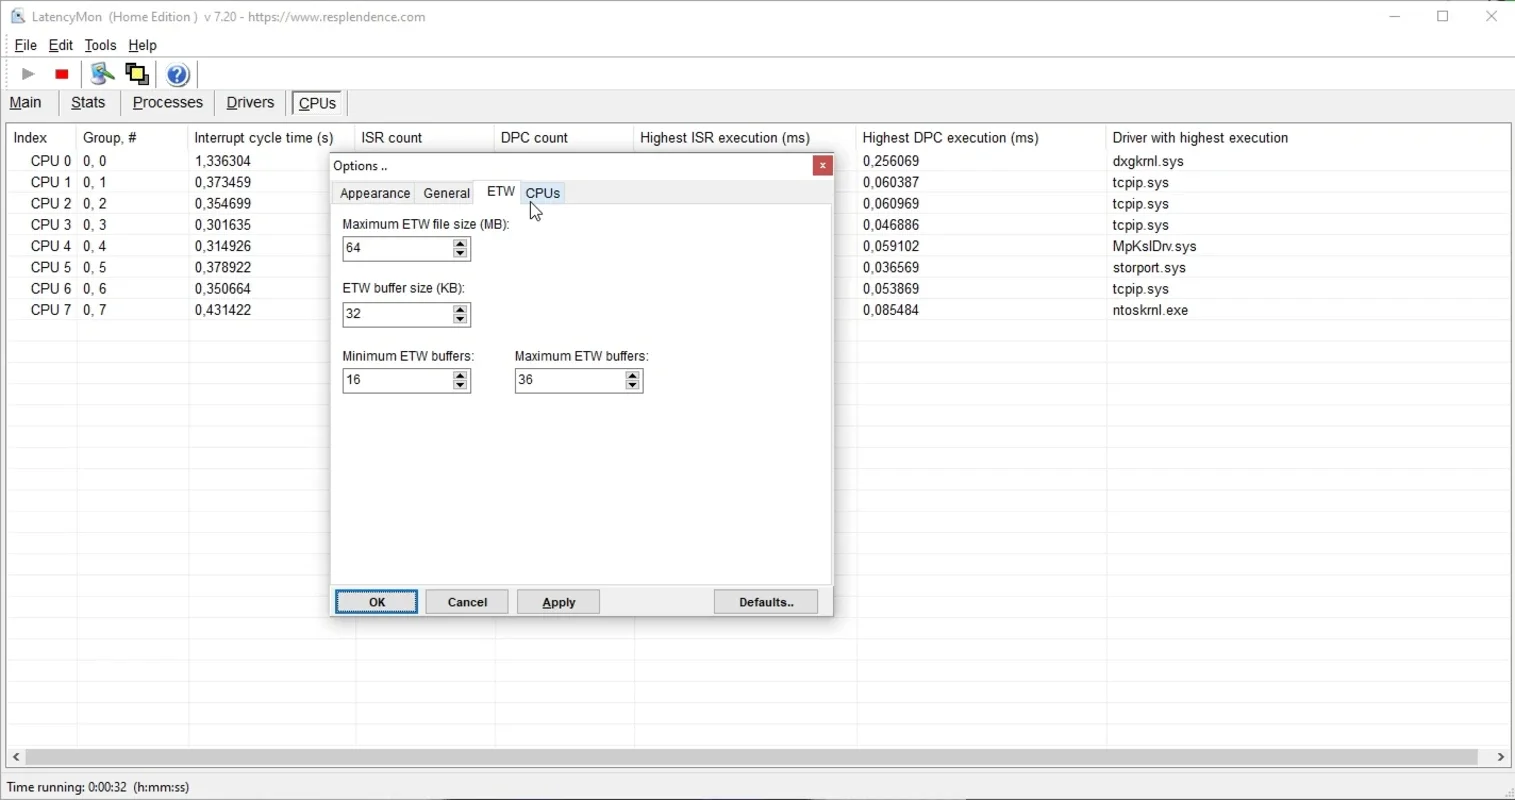1515x800 pixels.
Task: Click MpKslDrv.sys driver cell
Action: pos(1154,246)
